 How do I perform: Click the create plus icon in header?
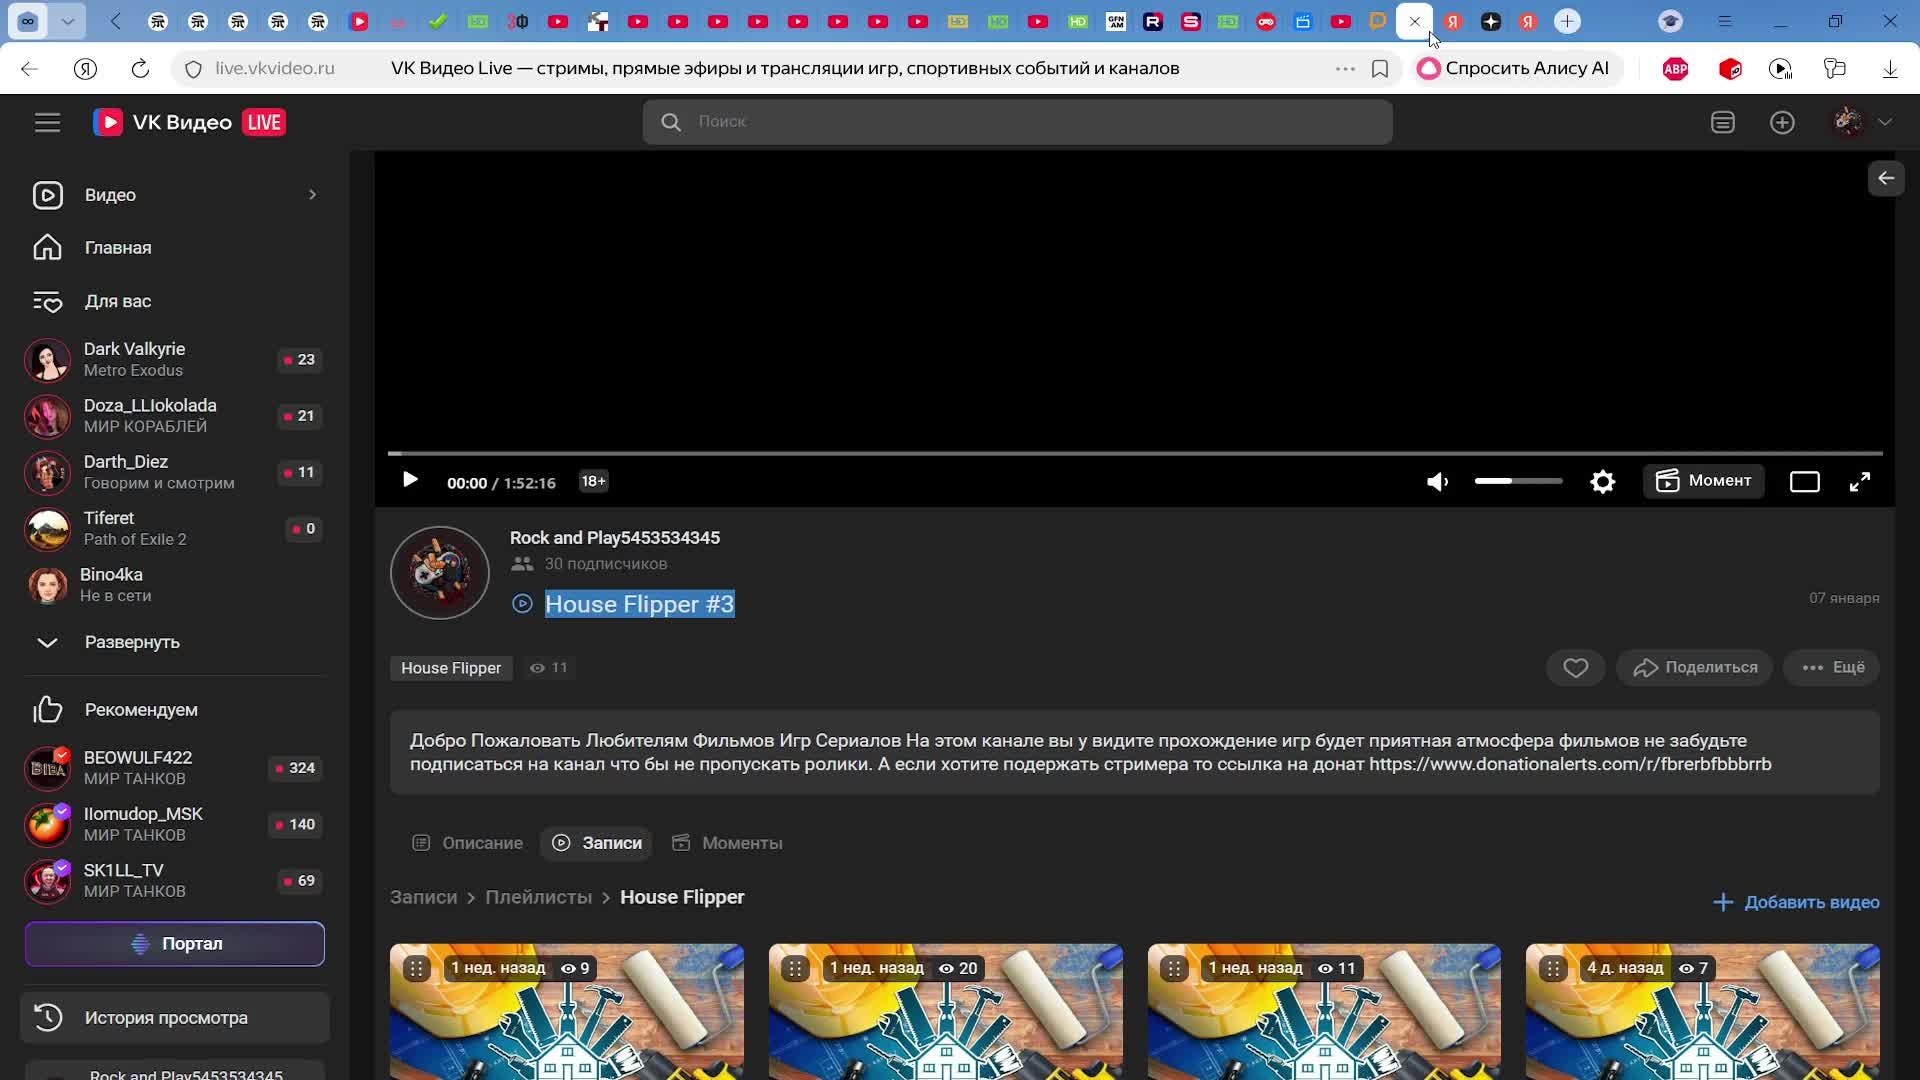tap(1782, 122)
